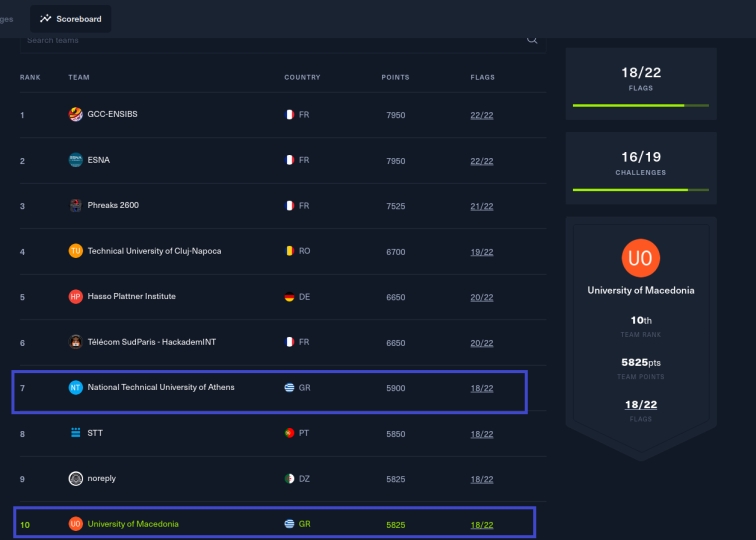756x540 pixels.
Task: Select Hasso Plattner Institute name
Action: click(131, 297)
